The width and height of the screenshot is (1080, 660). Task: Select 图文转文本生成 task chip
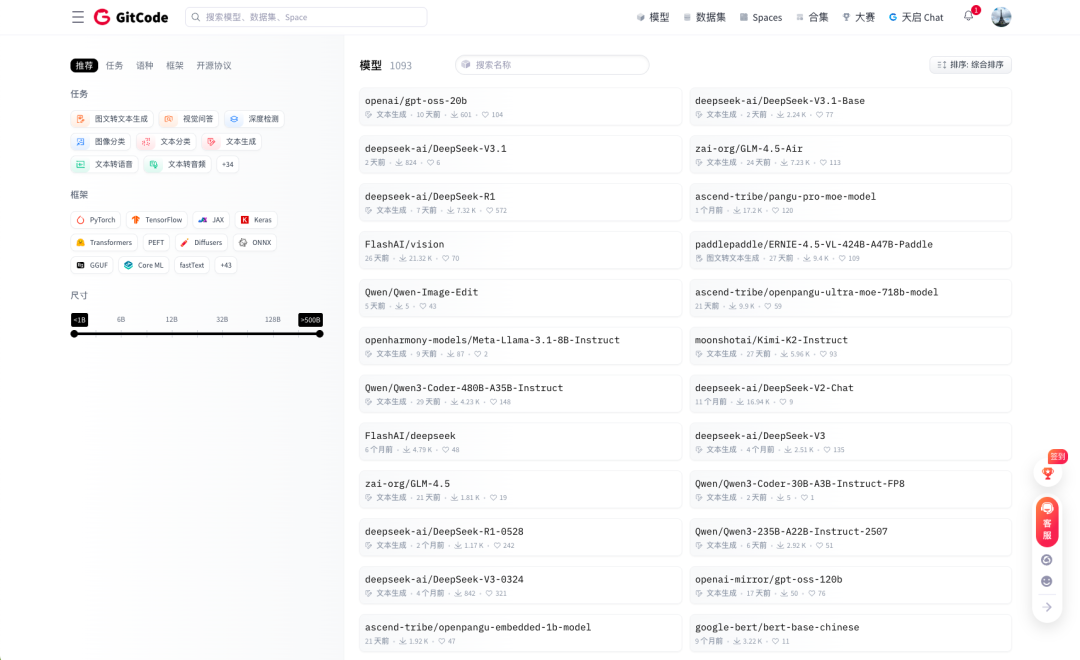pos(112,119)
